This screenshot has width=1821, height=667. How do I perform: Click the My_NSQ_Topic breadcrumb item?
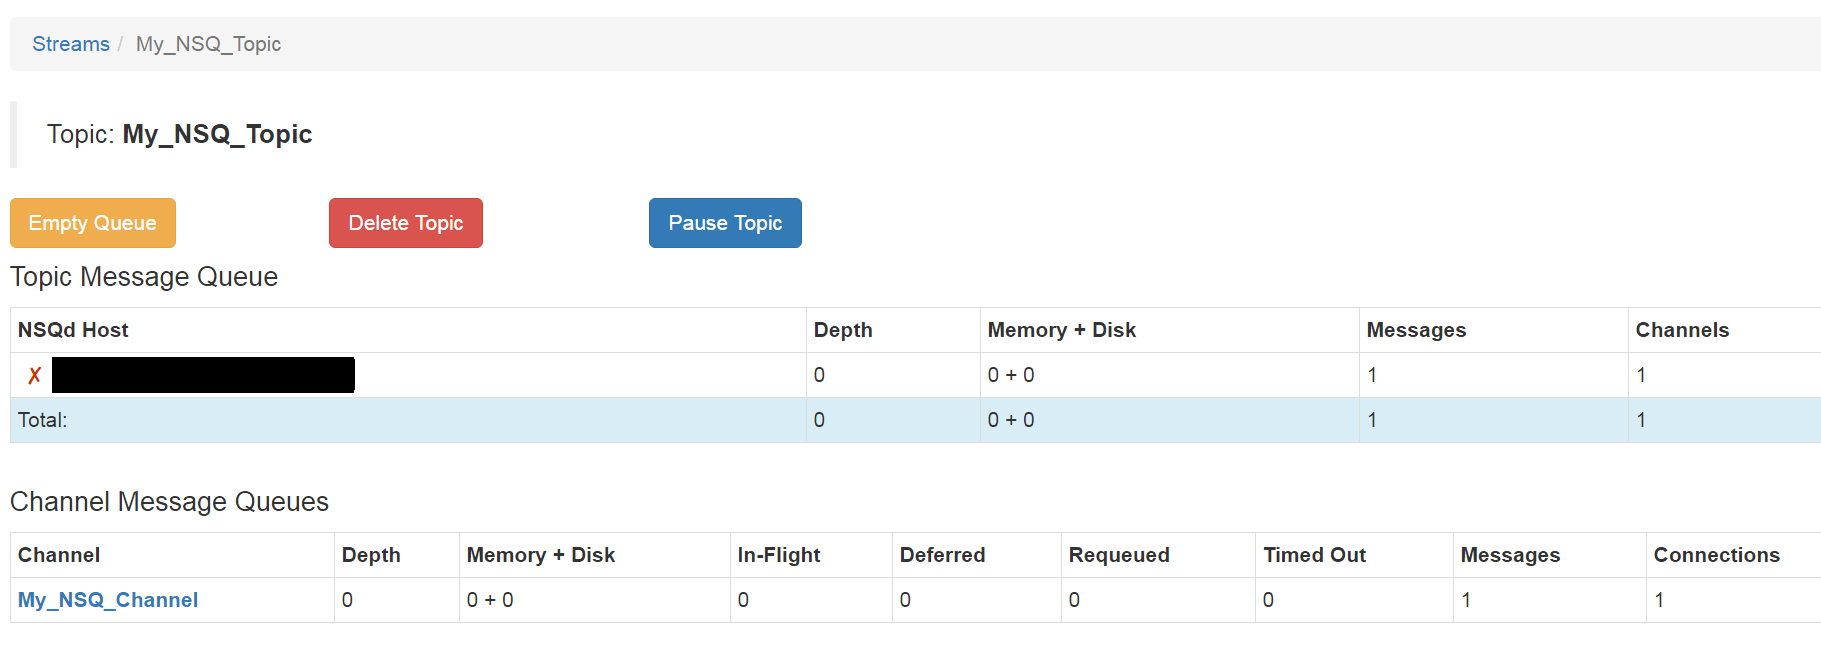coord(208,44)
